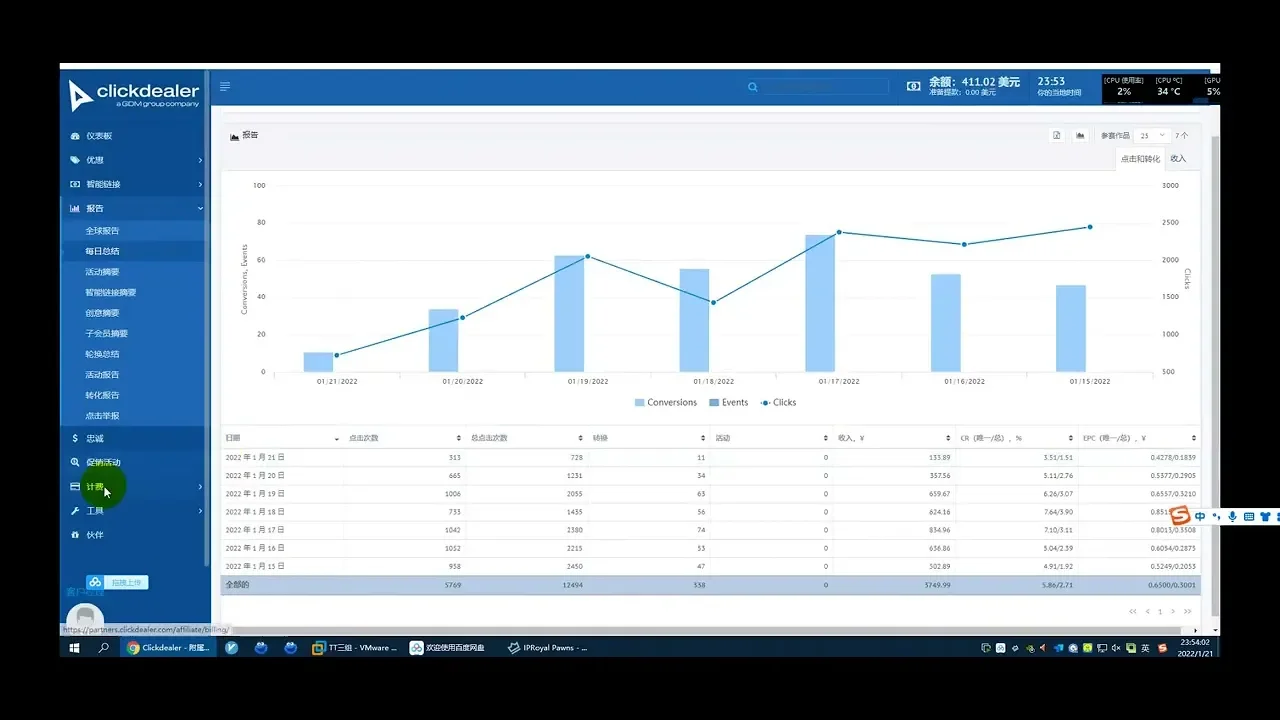Open 全球报告 in the sidebar

pos(102,231)
